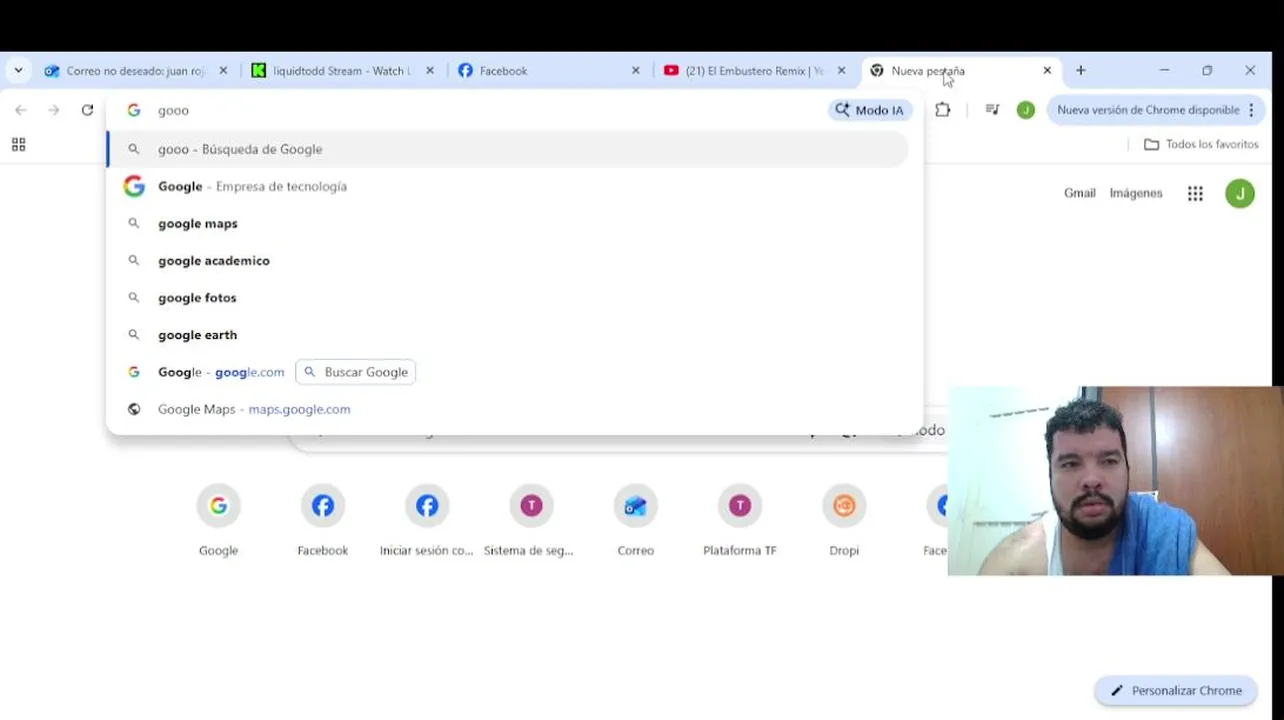Click the Buscar Google chip
Screen dimensions: 1284x720
point(356,372)
